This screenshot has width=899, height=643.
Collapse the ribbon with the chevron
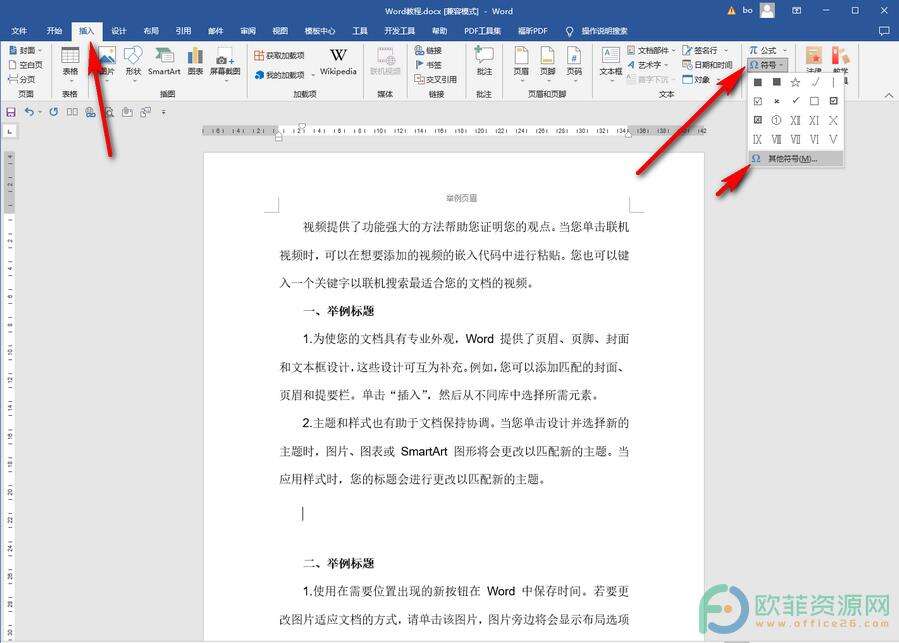(x=888, y=95)
